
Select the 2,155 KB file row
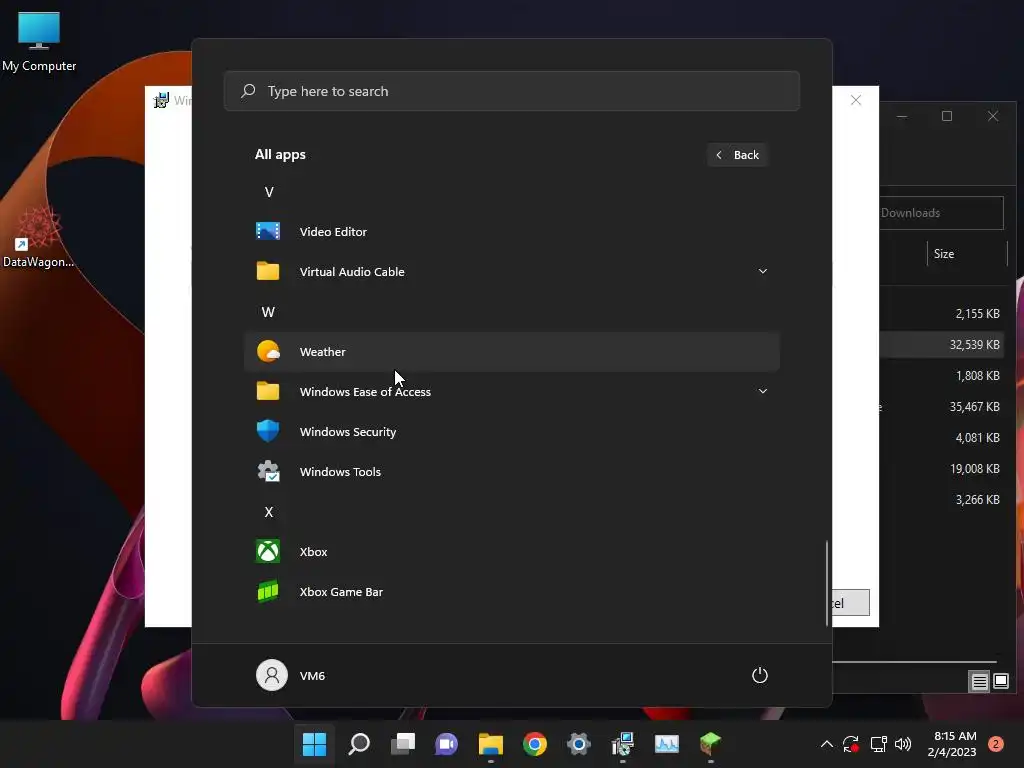point(941,314)
